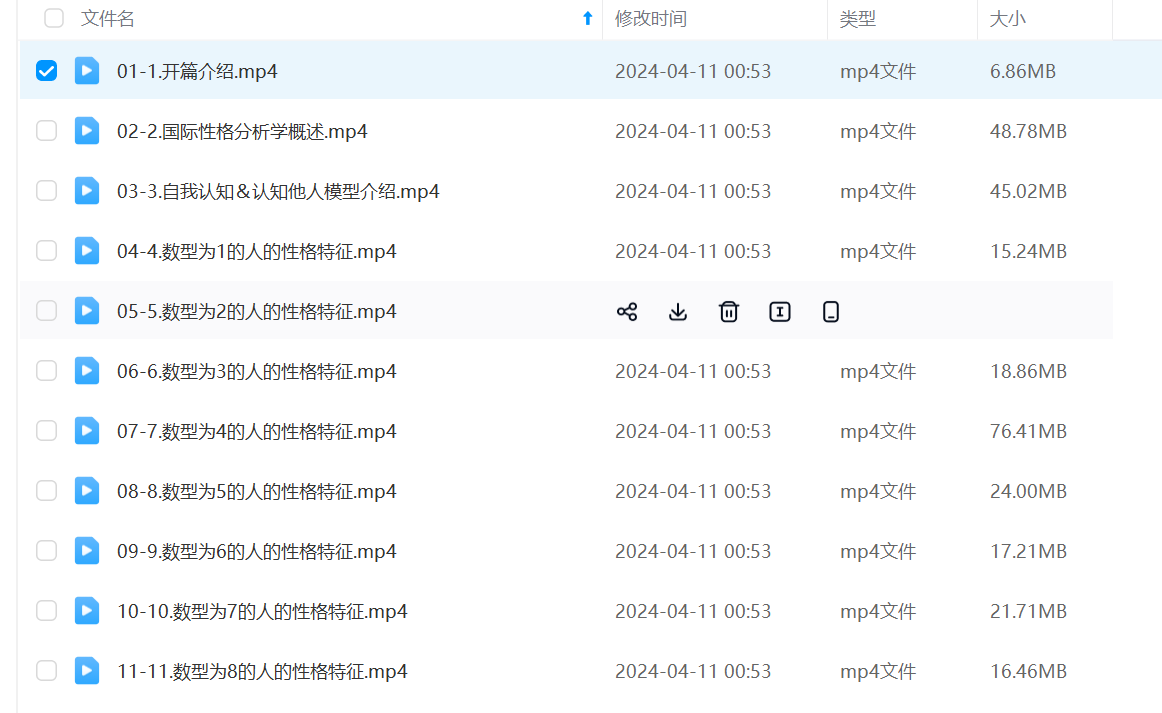
Task: Uncheck the 01-1.开篇介绍.mp4 checkbox
Action: point(47,71)
